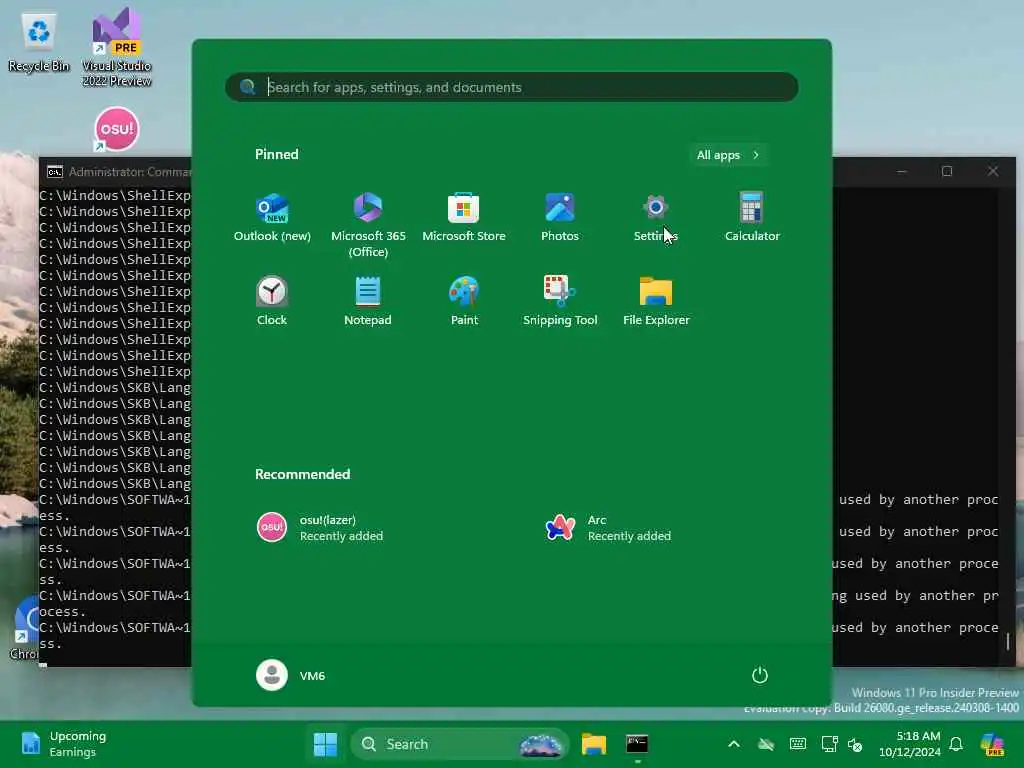The height and width of the screenshot is (768, 1024).
Task: Click muted volume tray icon
Action: coord(855,744)
